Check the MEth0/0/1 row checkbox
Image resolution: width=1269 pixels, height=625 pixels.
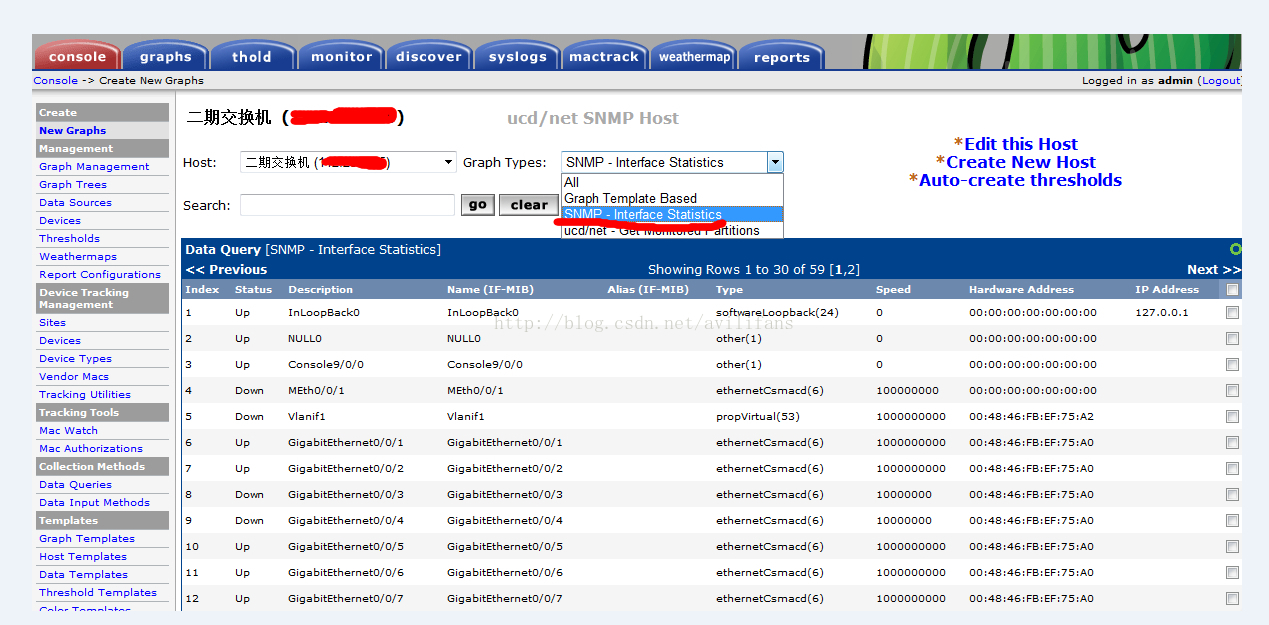coord(1232,390)
